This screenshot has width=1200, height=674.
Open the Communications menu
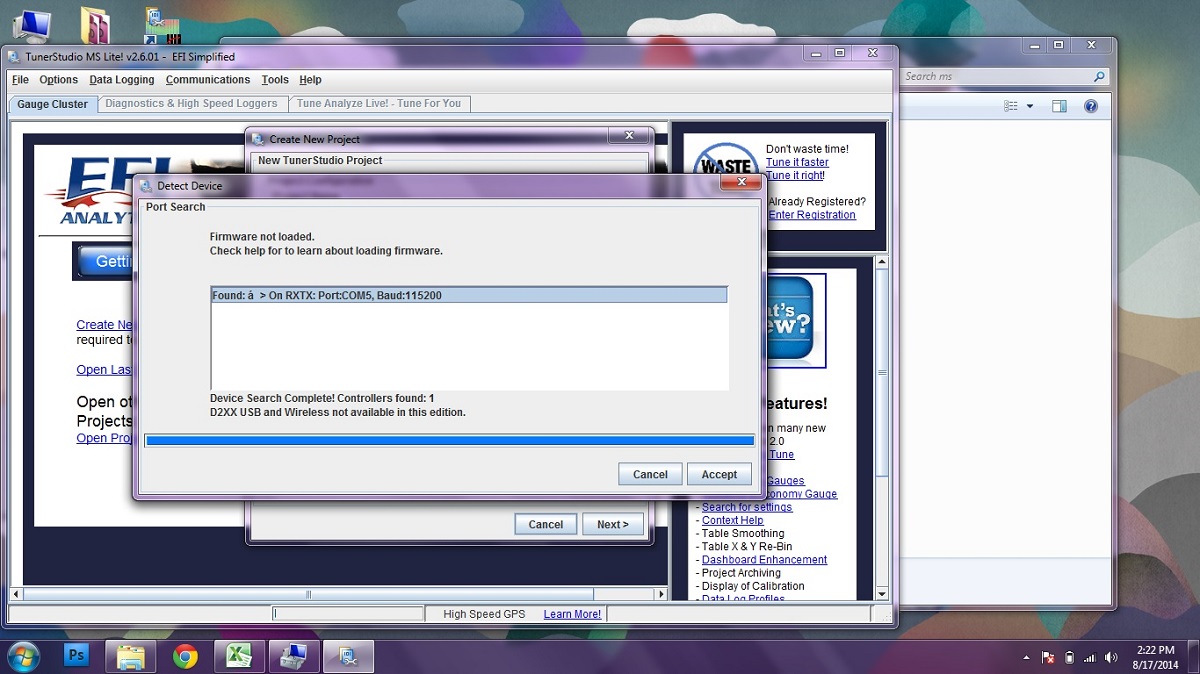click(x=208, y=80)
